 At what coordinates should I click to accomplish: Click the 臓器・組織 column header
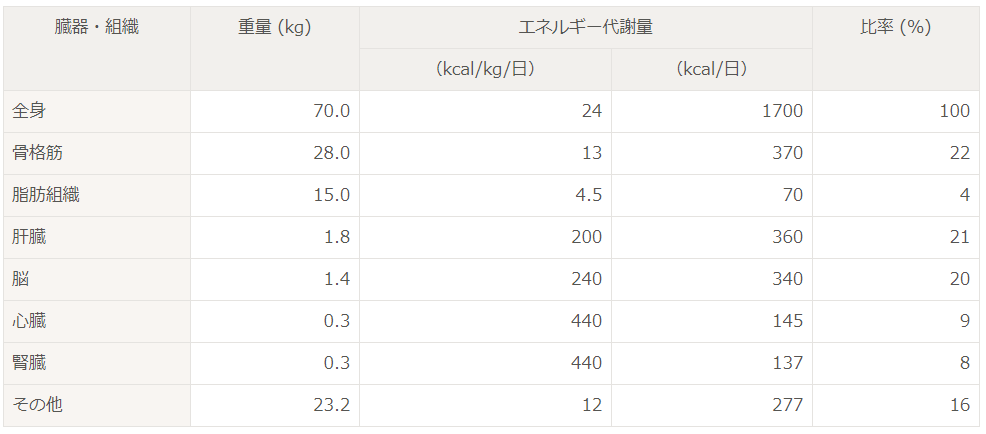tap(97, 48)
